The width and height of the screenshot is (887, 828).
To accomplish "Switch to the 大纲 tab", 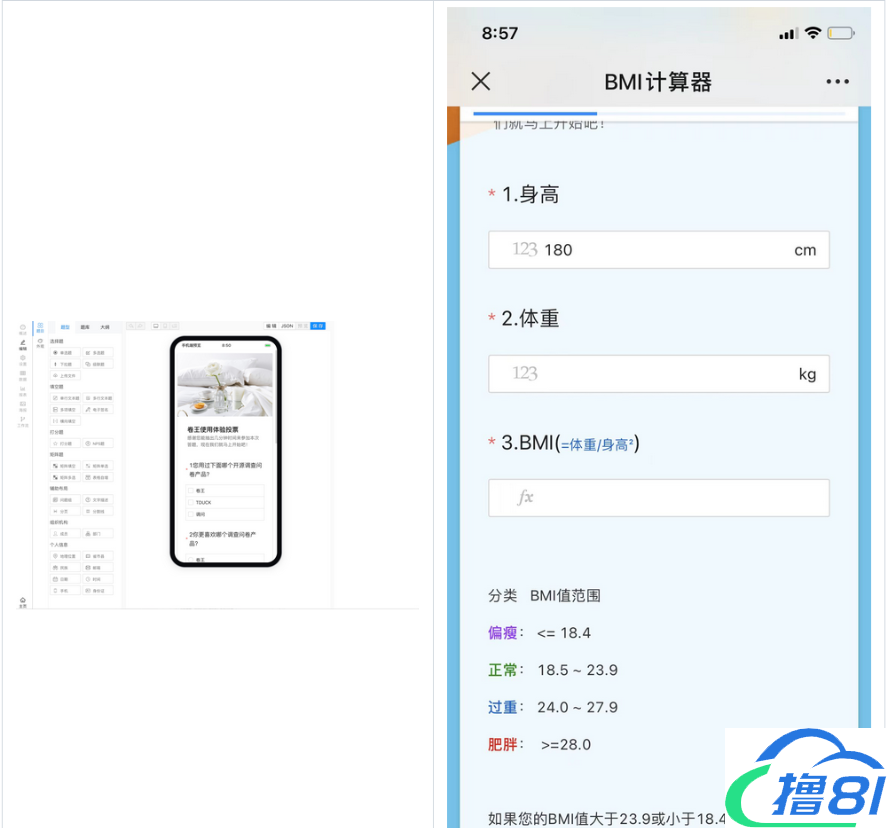I will tap(105, 326).
